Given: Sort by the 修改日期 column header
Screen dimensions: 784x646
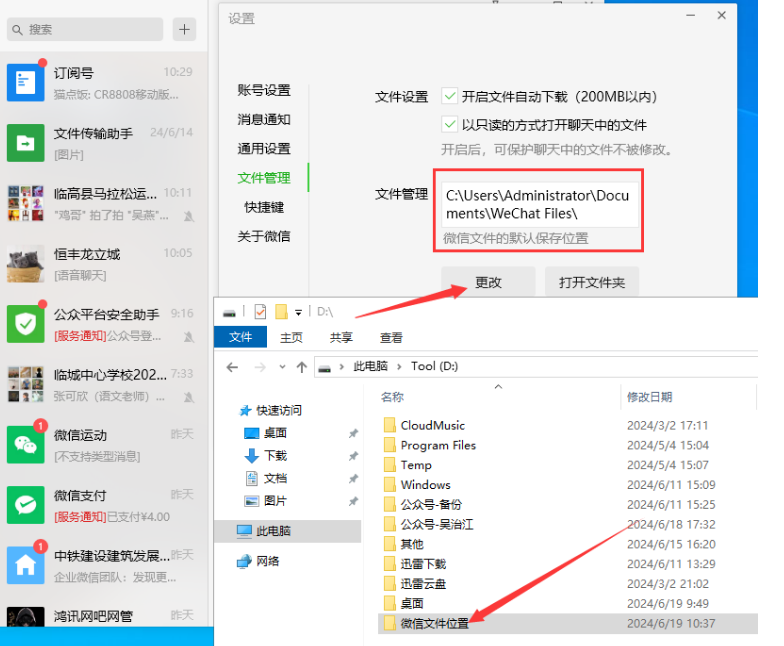Looking at the screenshot, I should pos(650,397).
